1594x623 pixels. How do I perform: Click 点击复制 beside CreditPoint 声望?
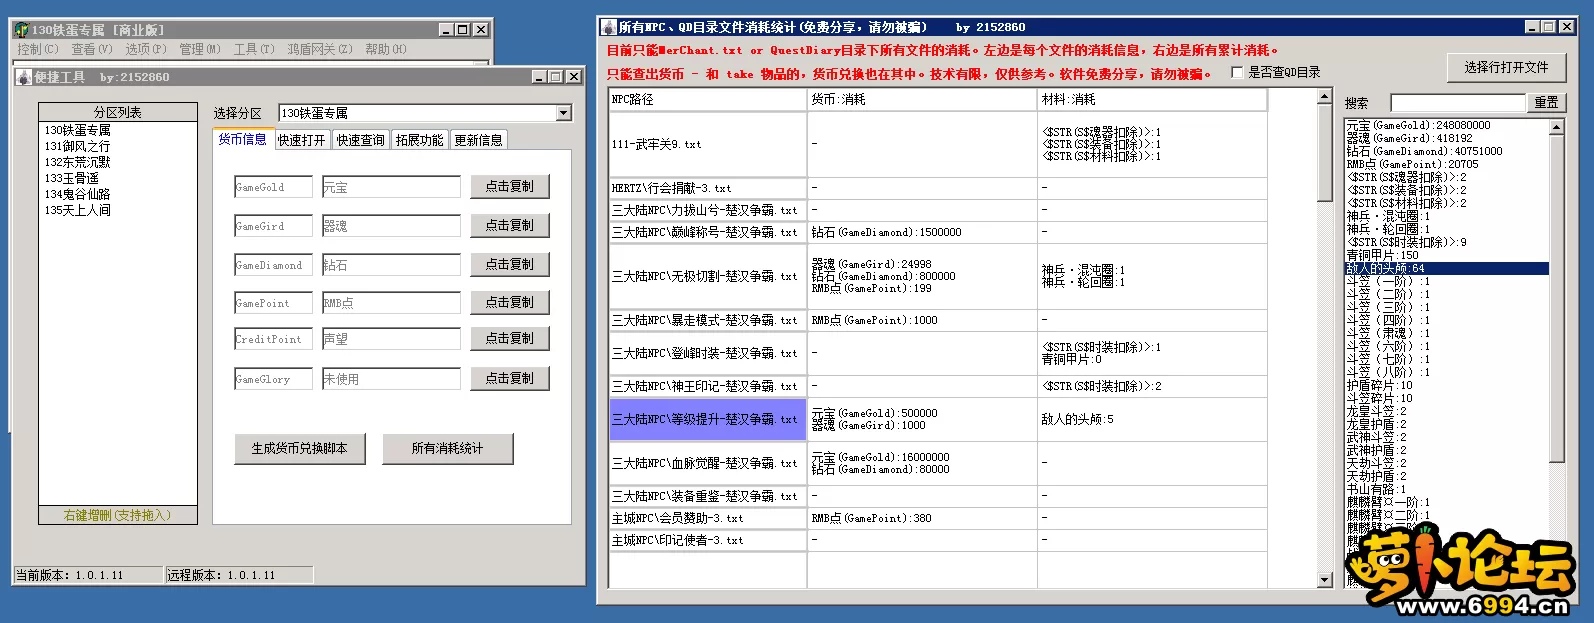coord(510,339)
